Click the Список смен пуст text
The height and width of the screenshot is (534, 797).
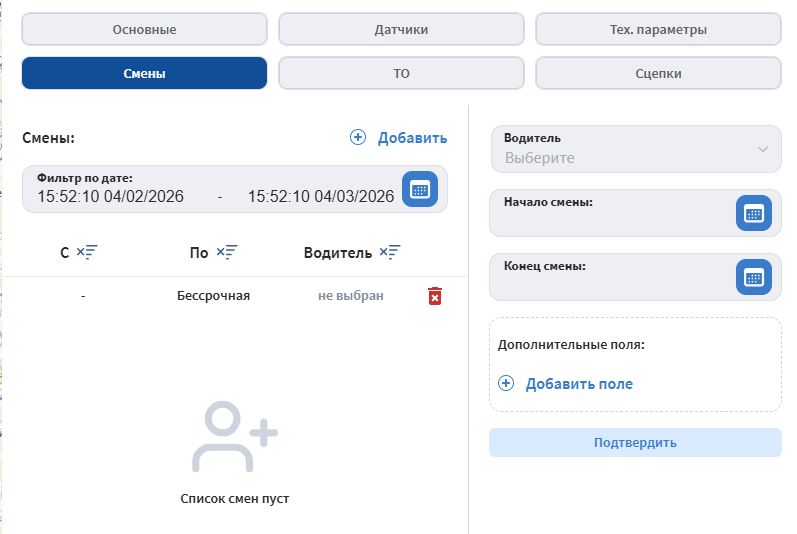pos(235,498)
